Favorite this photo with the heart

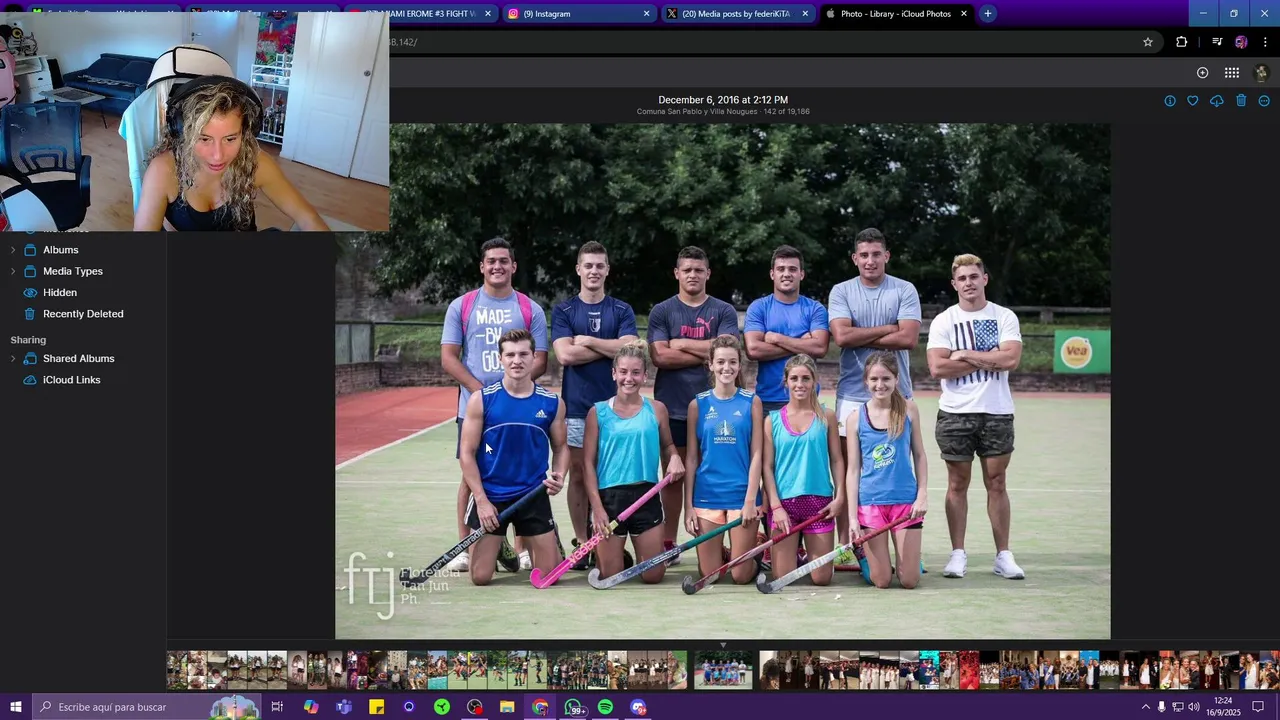click(1193, 101)
